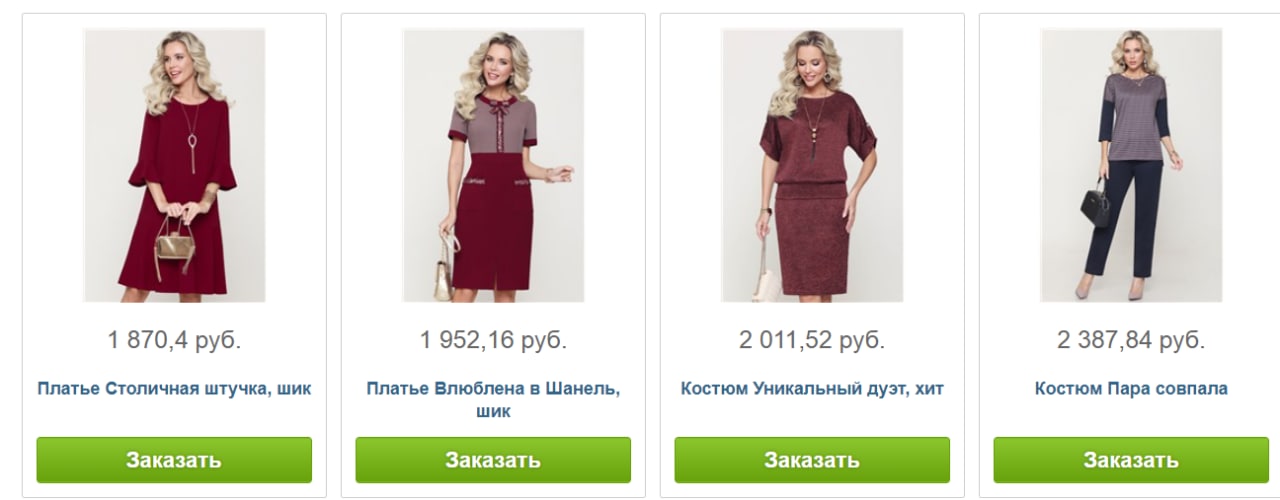
Task: Click the 2 011,52 руб. price
Action: [812, 340]
